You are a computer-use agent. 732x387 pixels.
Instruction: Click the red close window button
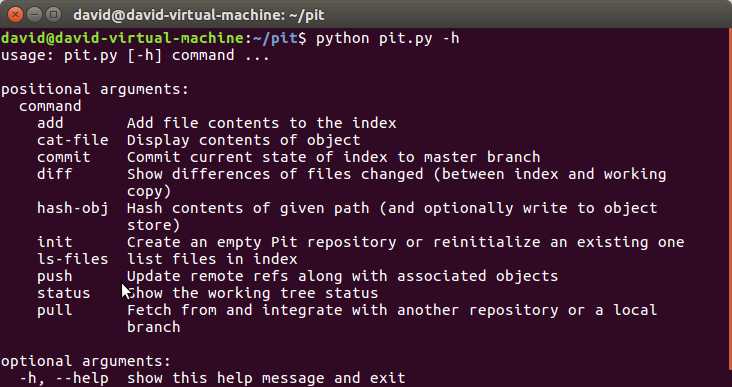click(x=15, y=14)
